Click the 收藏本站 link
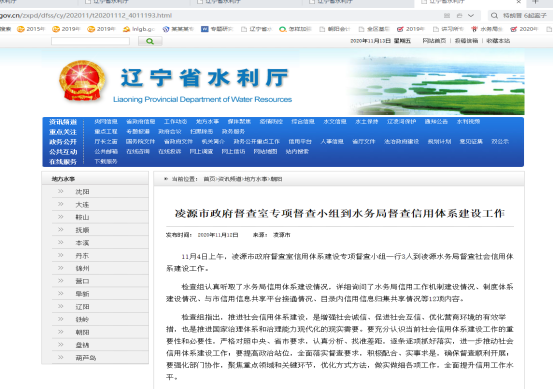Screen dimensions: 554x390 [x=498, y=41]
